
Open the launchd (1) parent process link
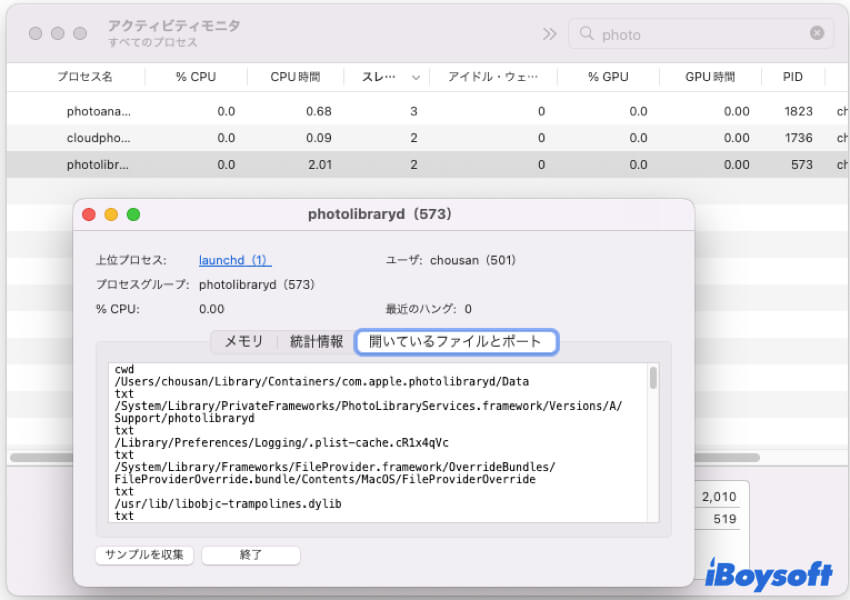pyautogui.click(x=235, y=260)
